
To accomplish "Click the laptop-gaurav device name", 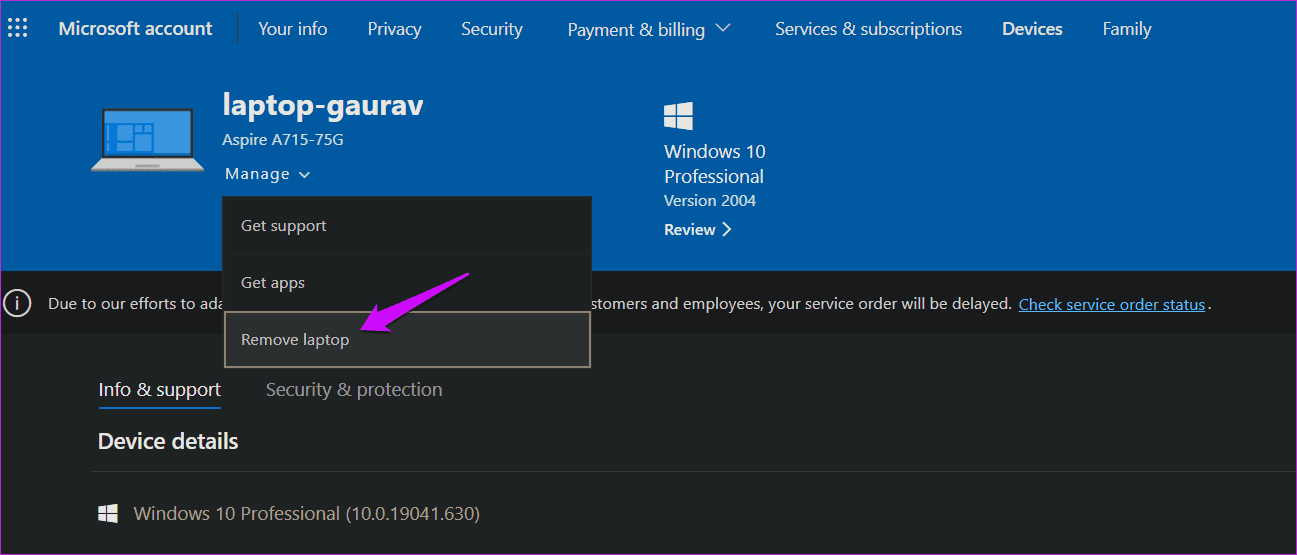I will [x=323, y=105].
